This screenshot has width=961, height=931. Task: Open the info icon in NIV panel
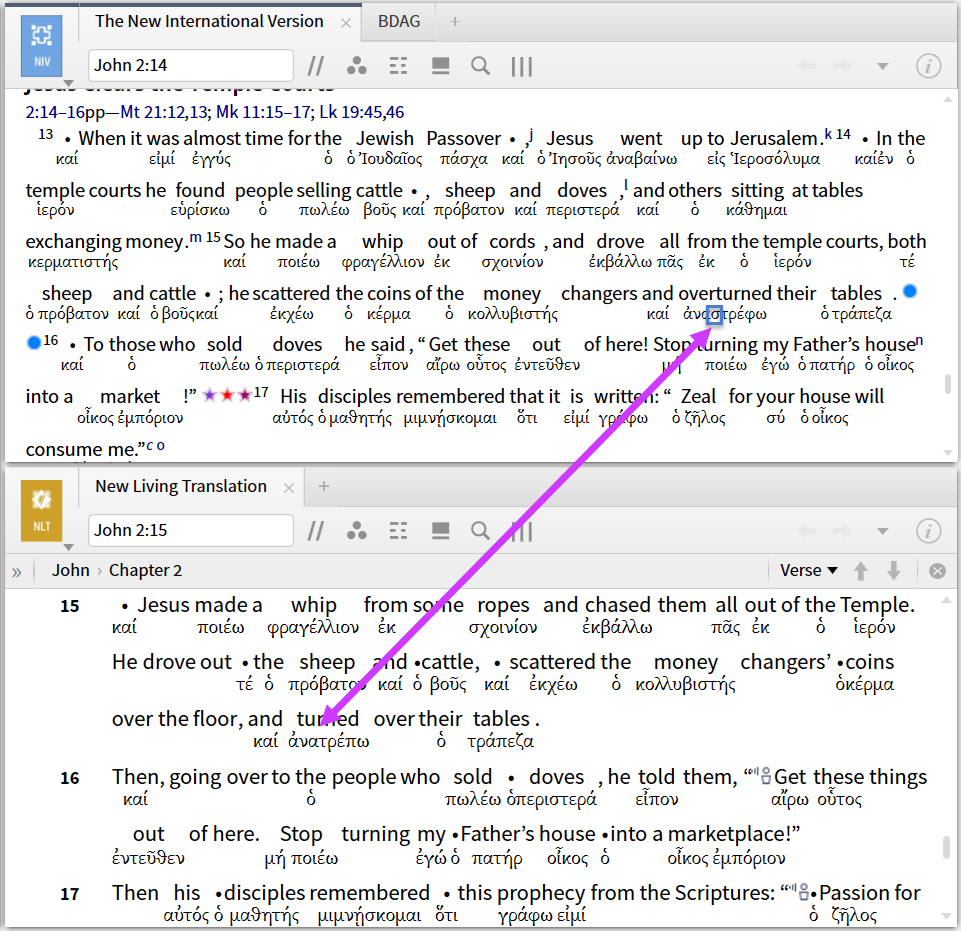[929, 66]
